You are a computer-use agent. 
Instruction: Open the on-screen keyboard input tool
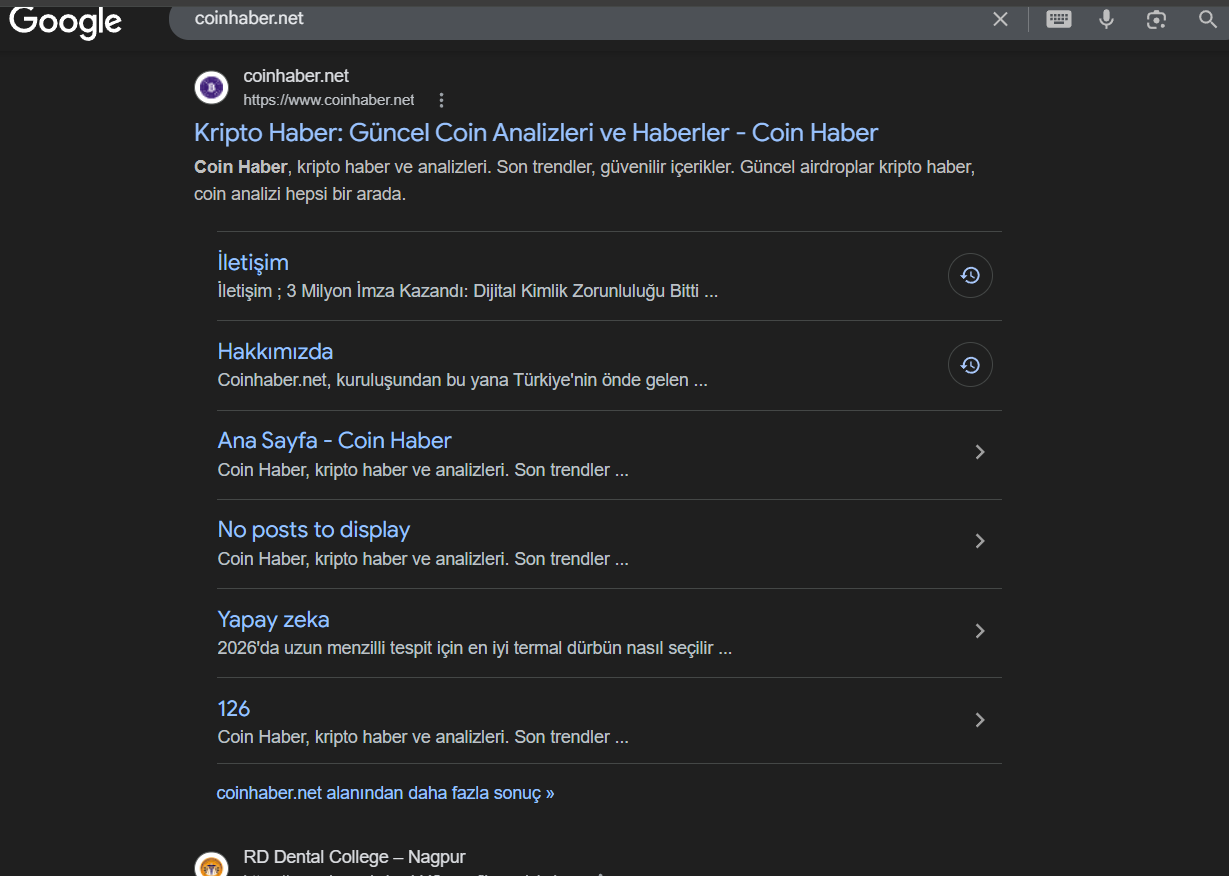pyautogui.click(x=1059, y=19)
